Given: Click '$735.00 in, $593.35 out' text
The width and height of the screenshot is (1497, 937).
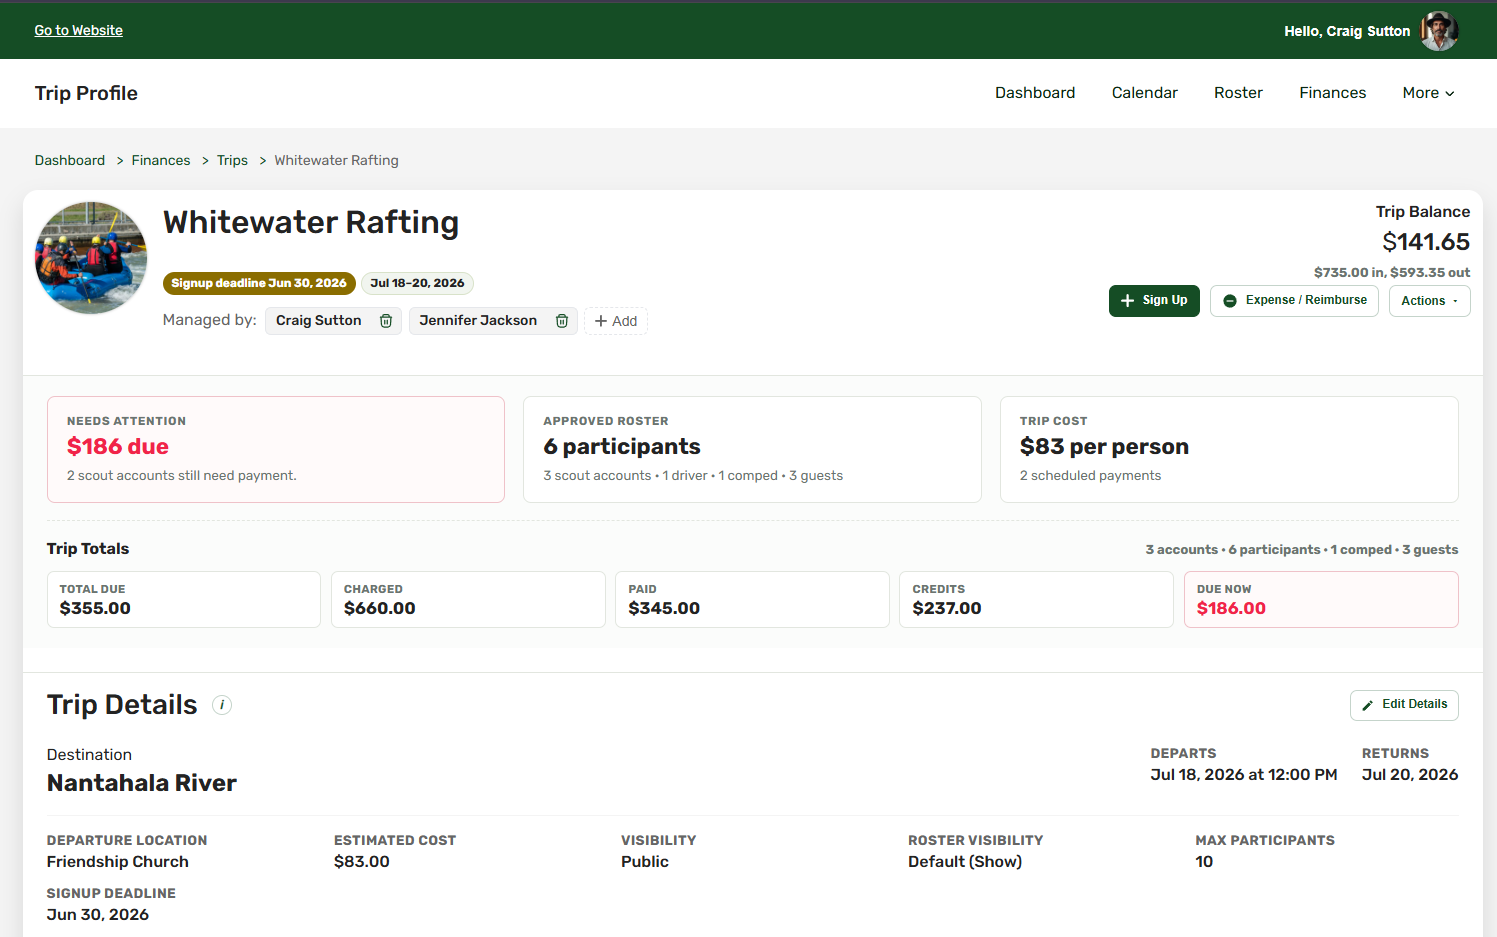Looking at the screenshot, I should pos(1392,273).
